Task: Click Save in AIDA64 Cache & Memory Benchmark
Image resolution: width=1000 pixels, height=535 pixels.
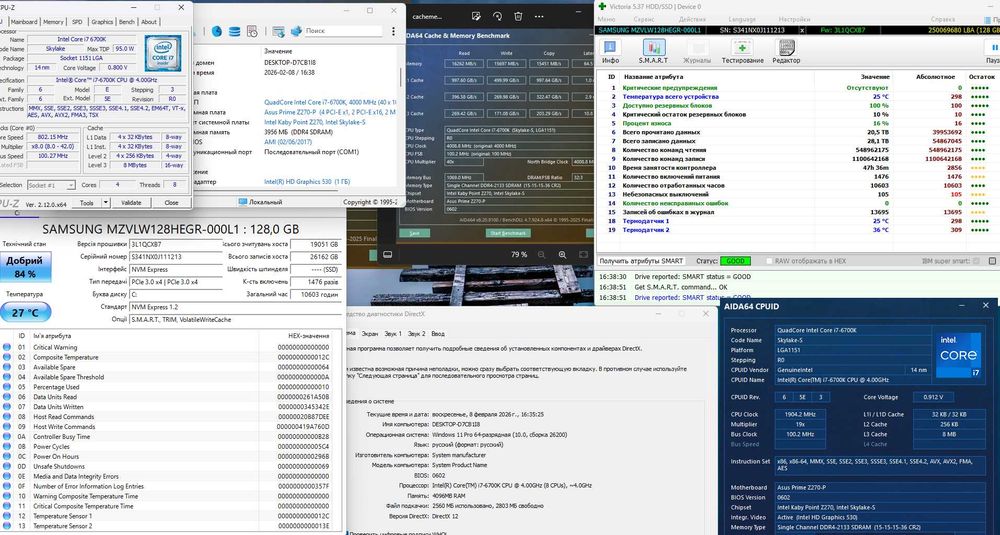Action: [x=414, y=233]
